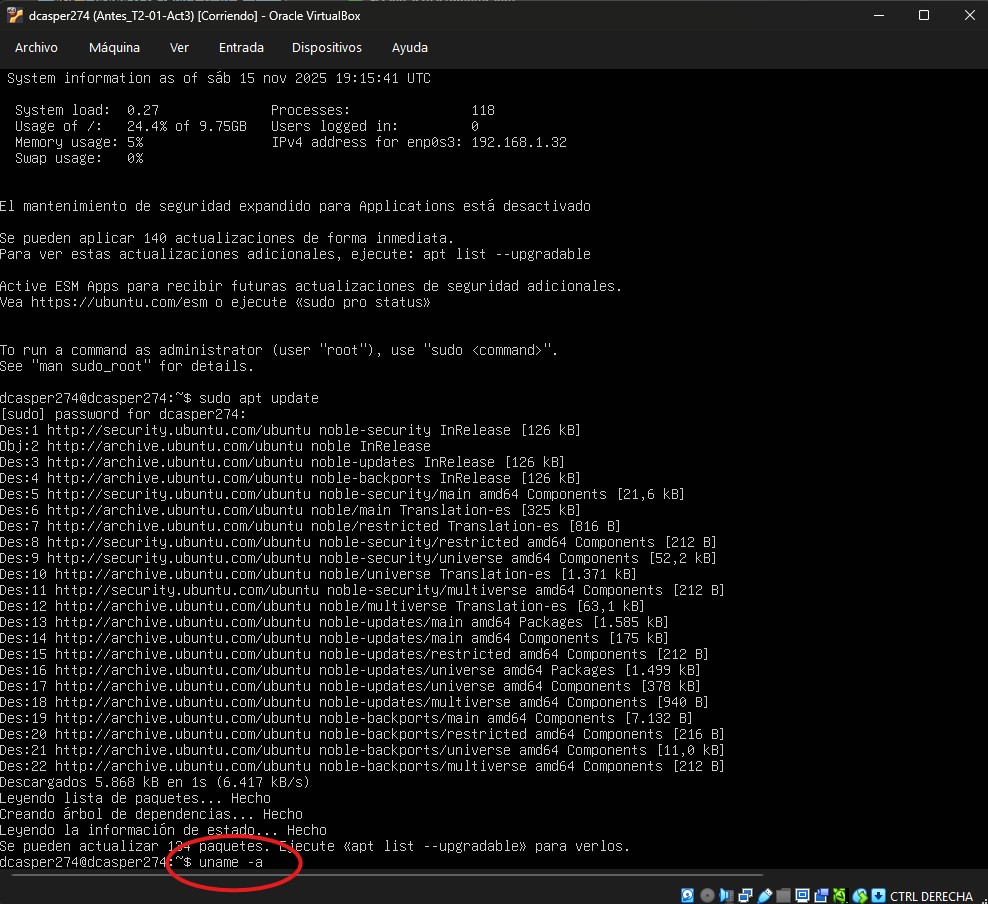Click the green CPU virtualization status icon
The image size is (988, 904).
tap(841, 895)
